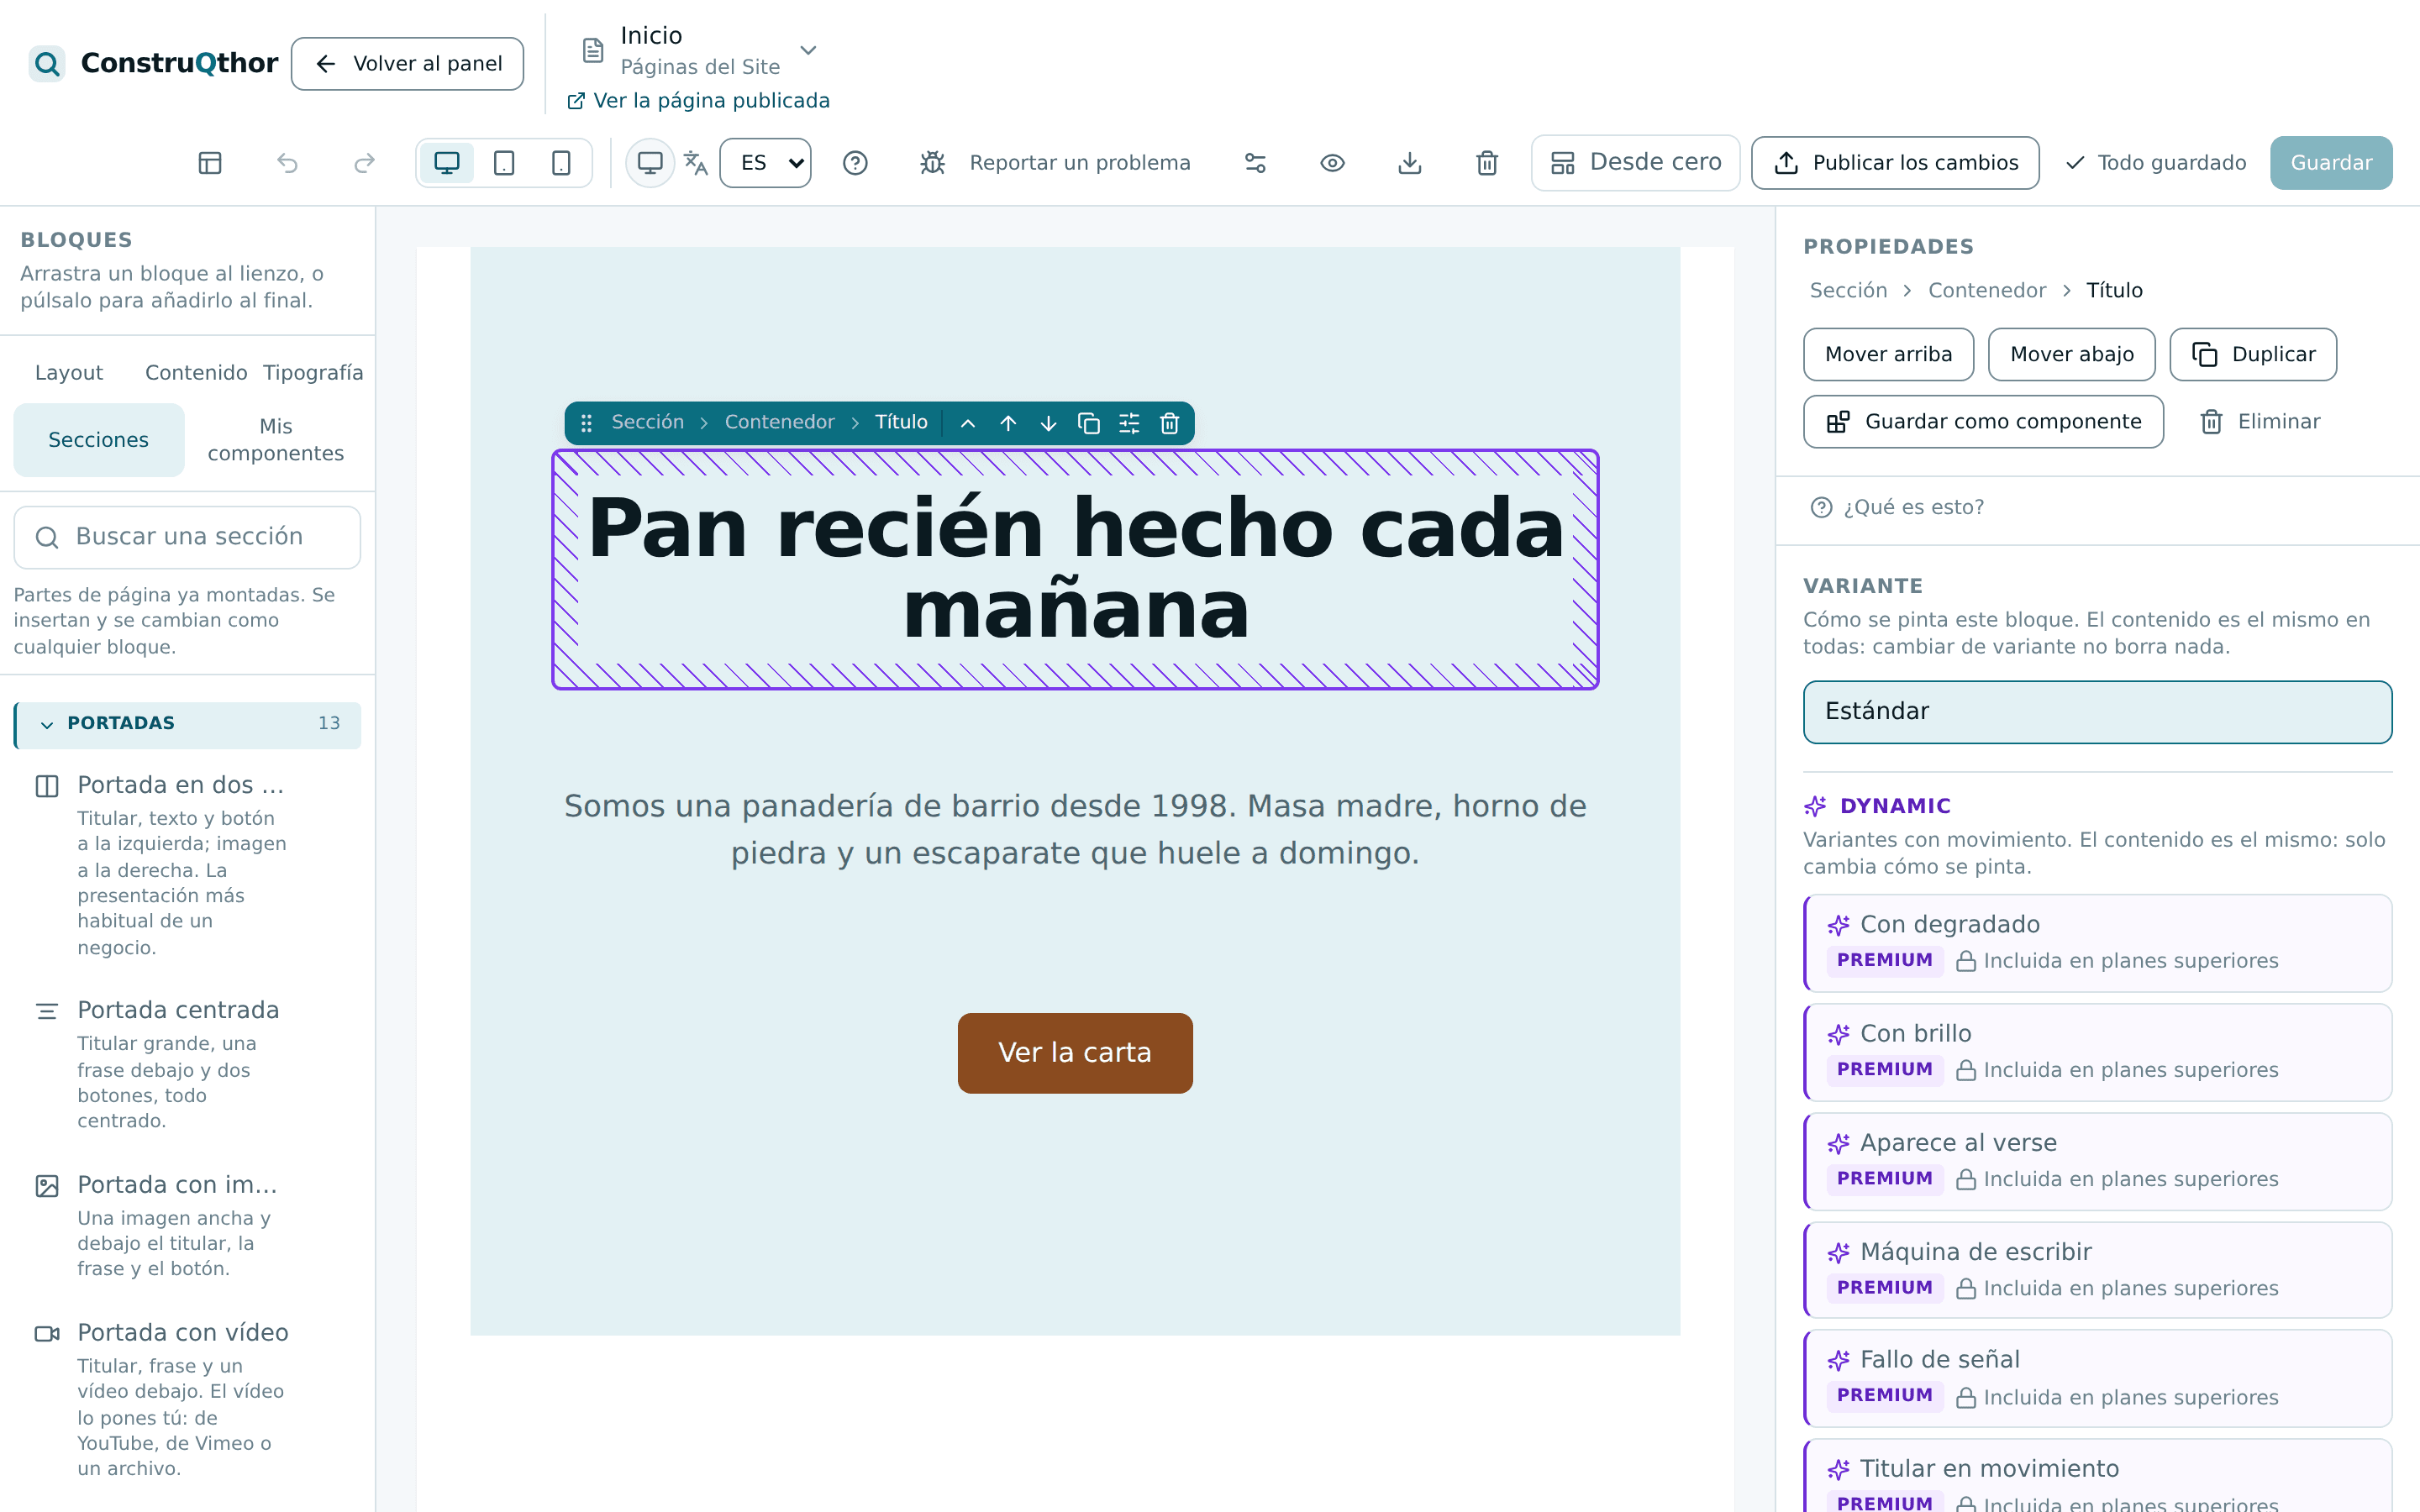Focus the Buscar una sección field
The height and width of the screenshot is (1512, 2420).
187,537
